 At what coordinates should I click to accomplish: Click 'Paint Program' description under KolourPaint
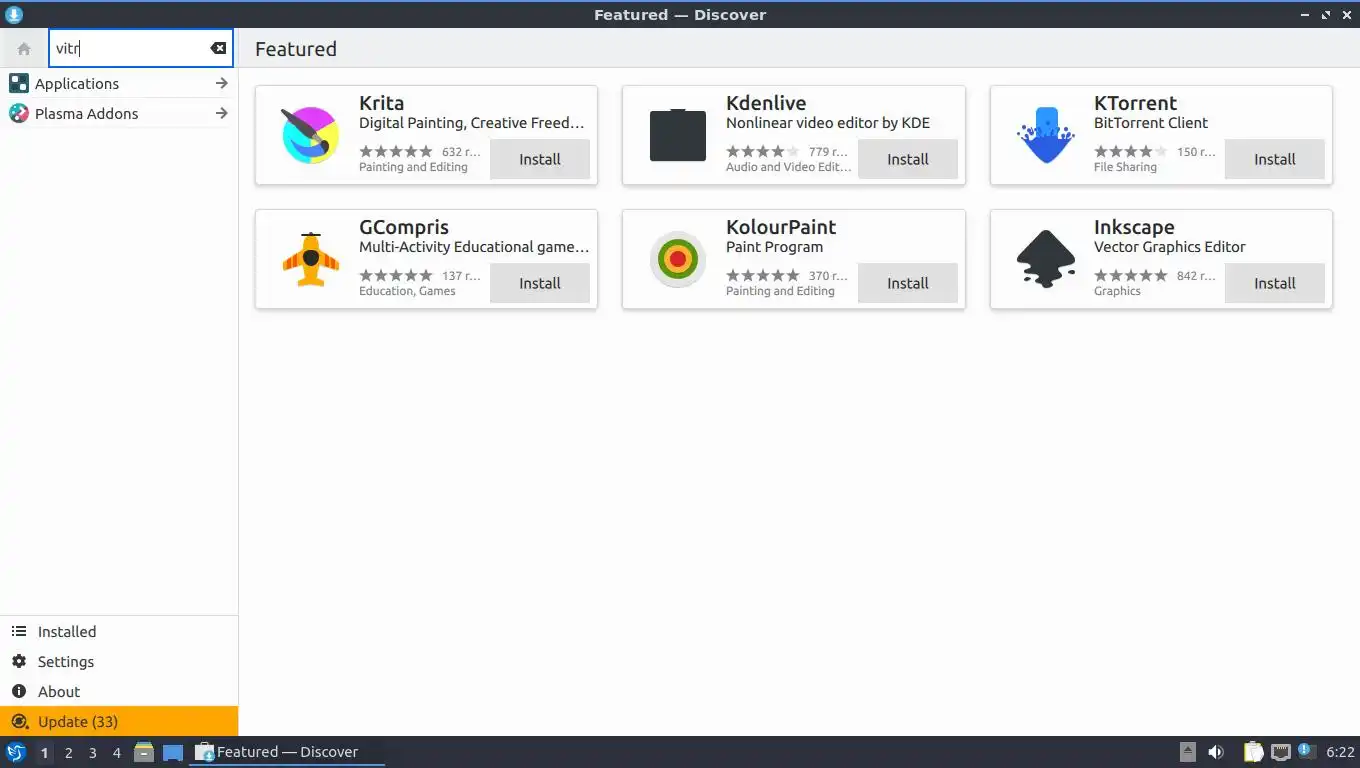(775, 247)
